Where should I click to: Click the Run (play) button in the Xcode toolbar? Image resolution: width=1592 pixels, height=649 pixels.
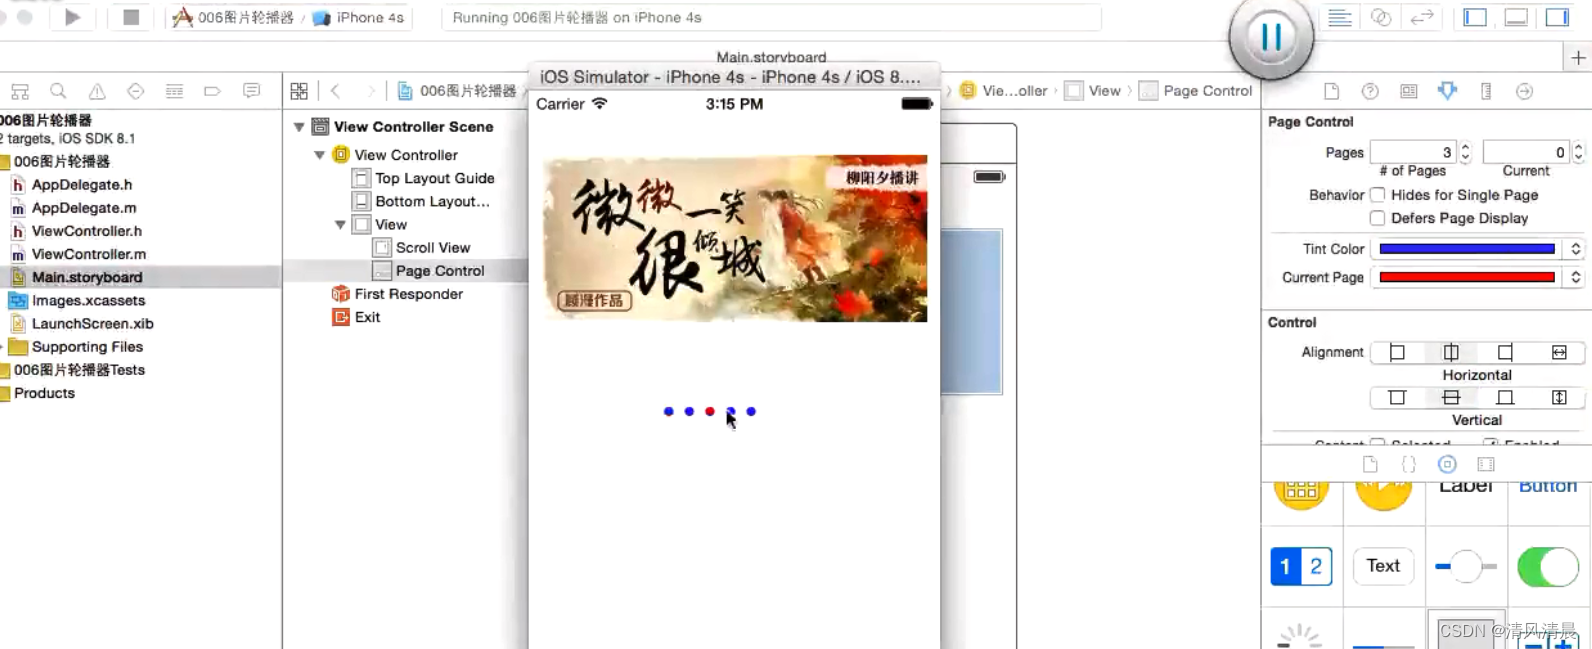point(72,17)
